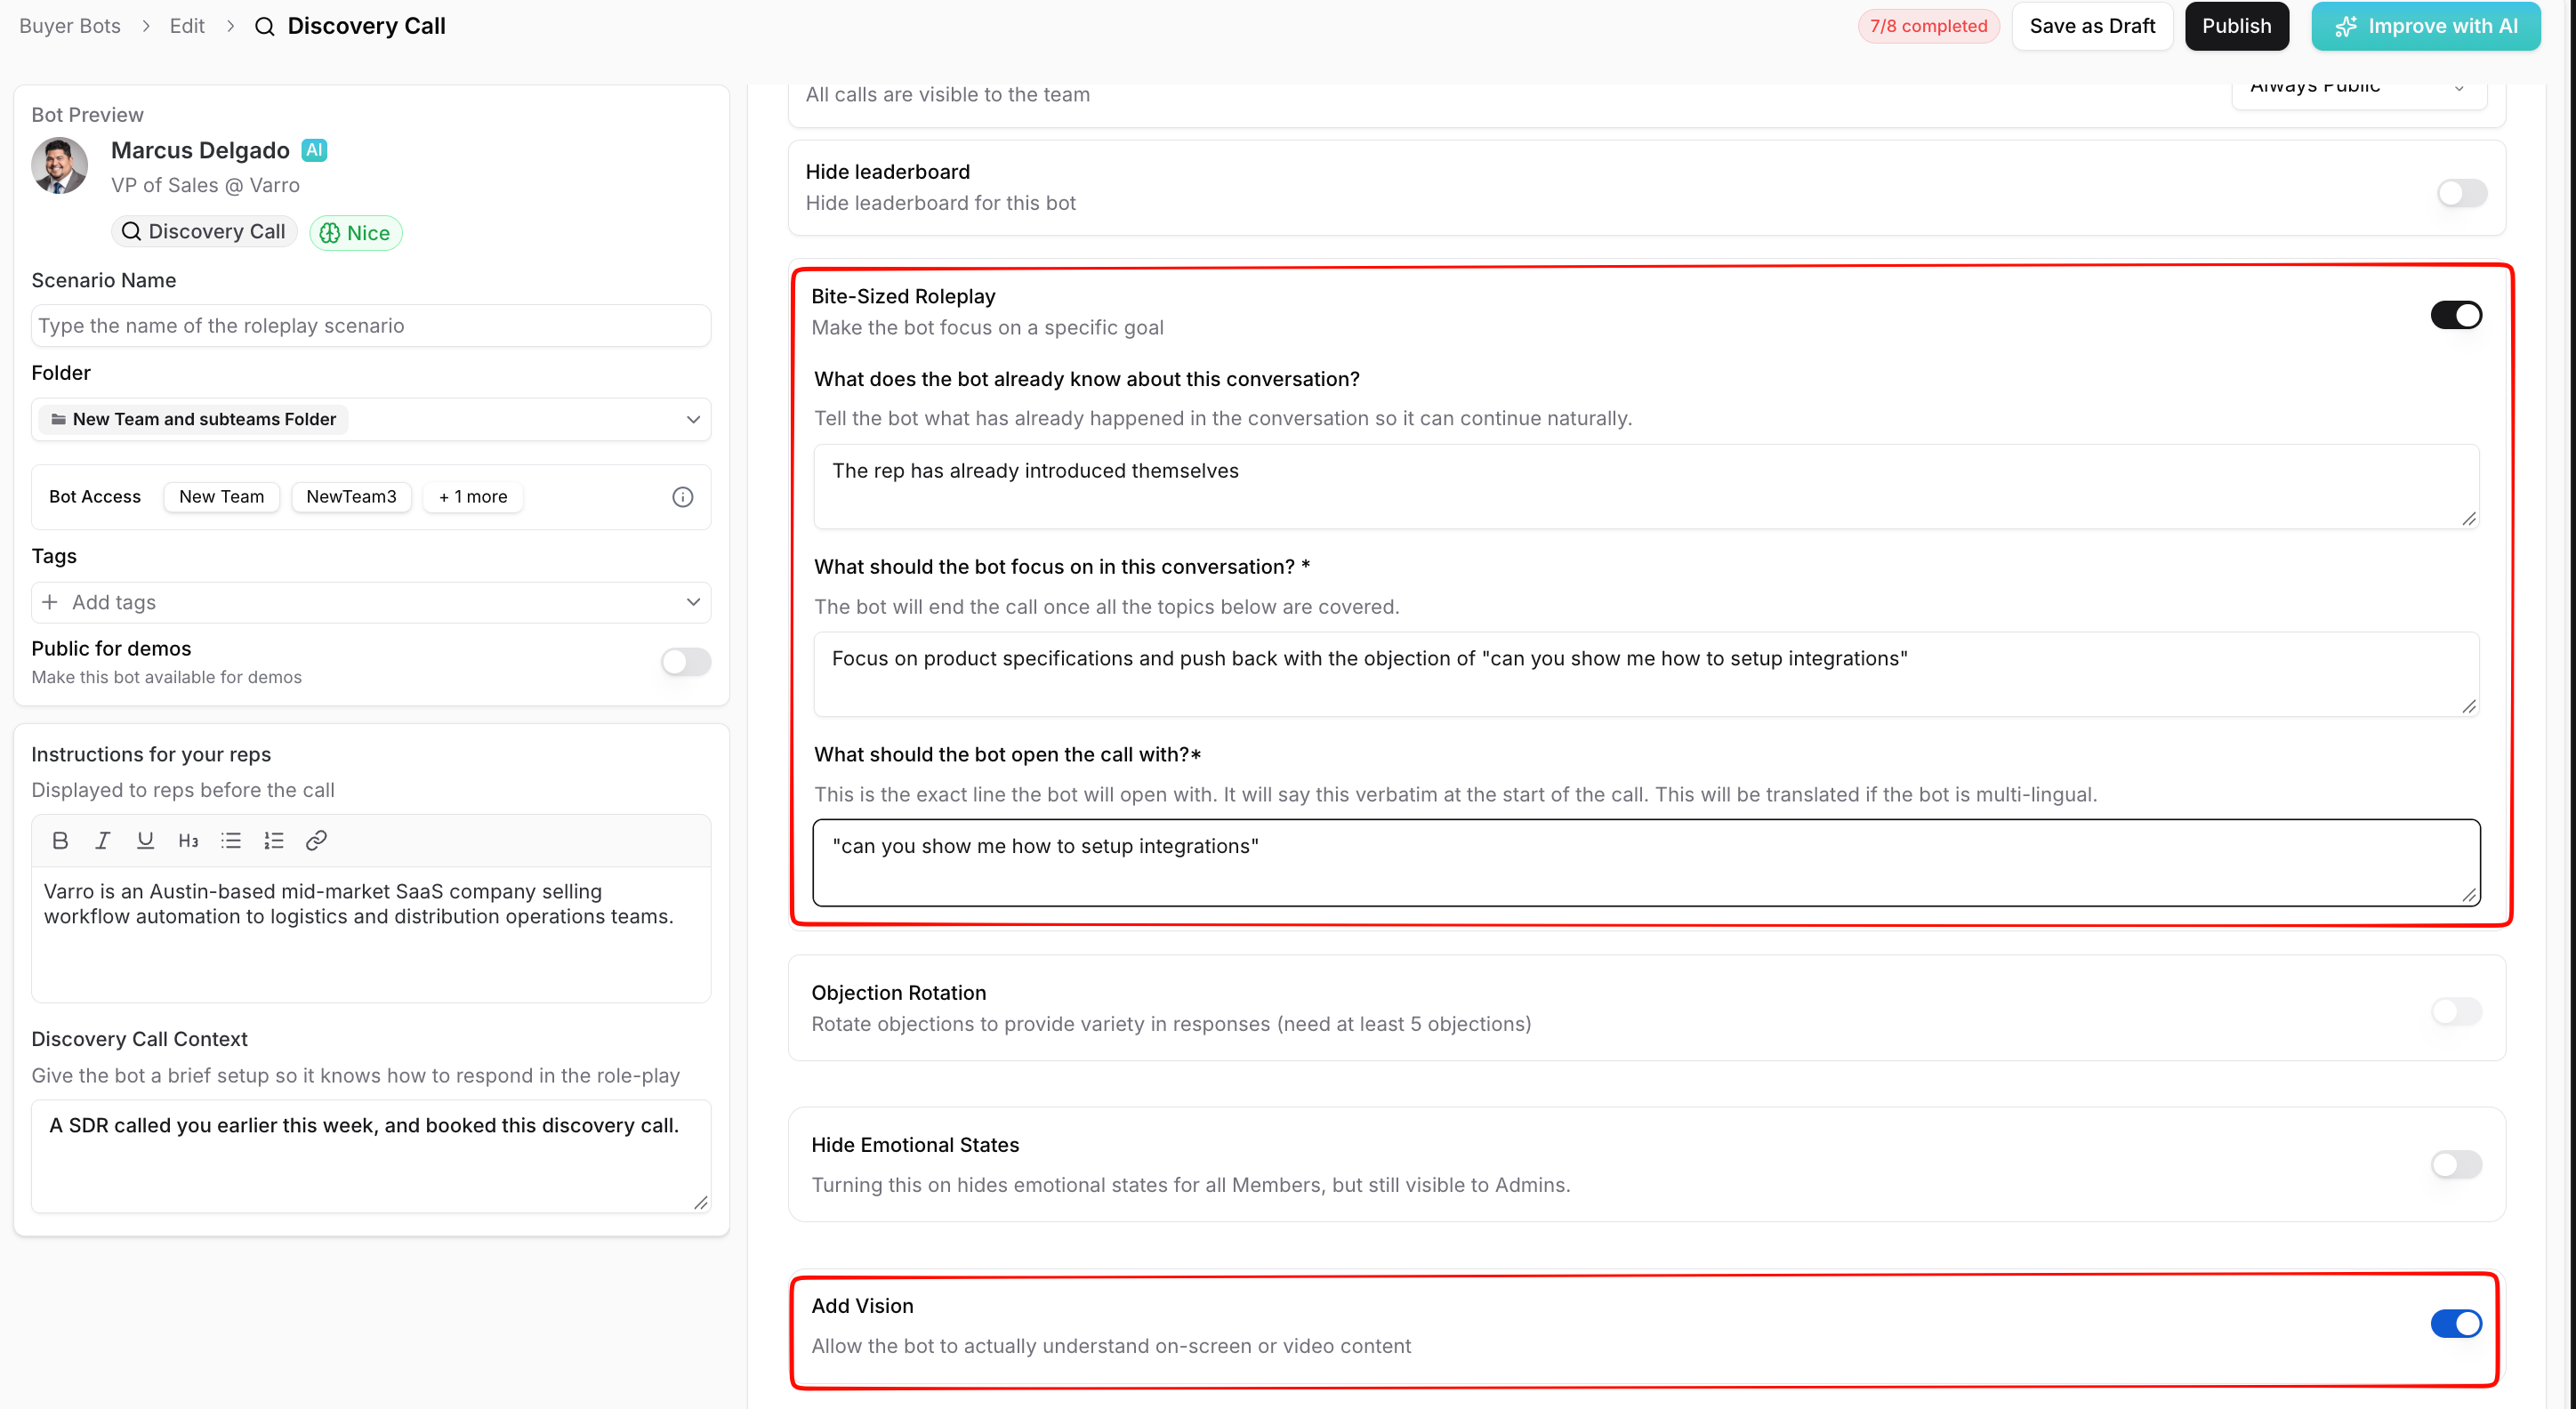The height and width of the screenshot is (1409, 2576).
Task: Apply H3 heading style
Action: 188,840
